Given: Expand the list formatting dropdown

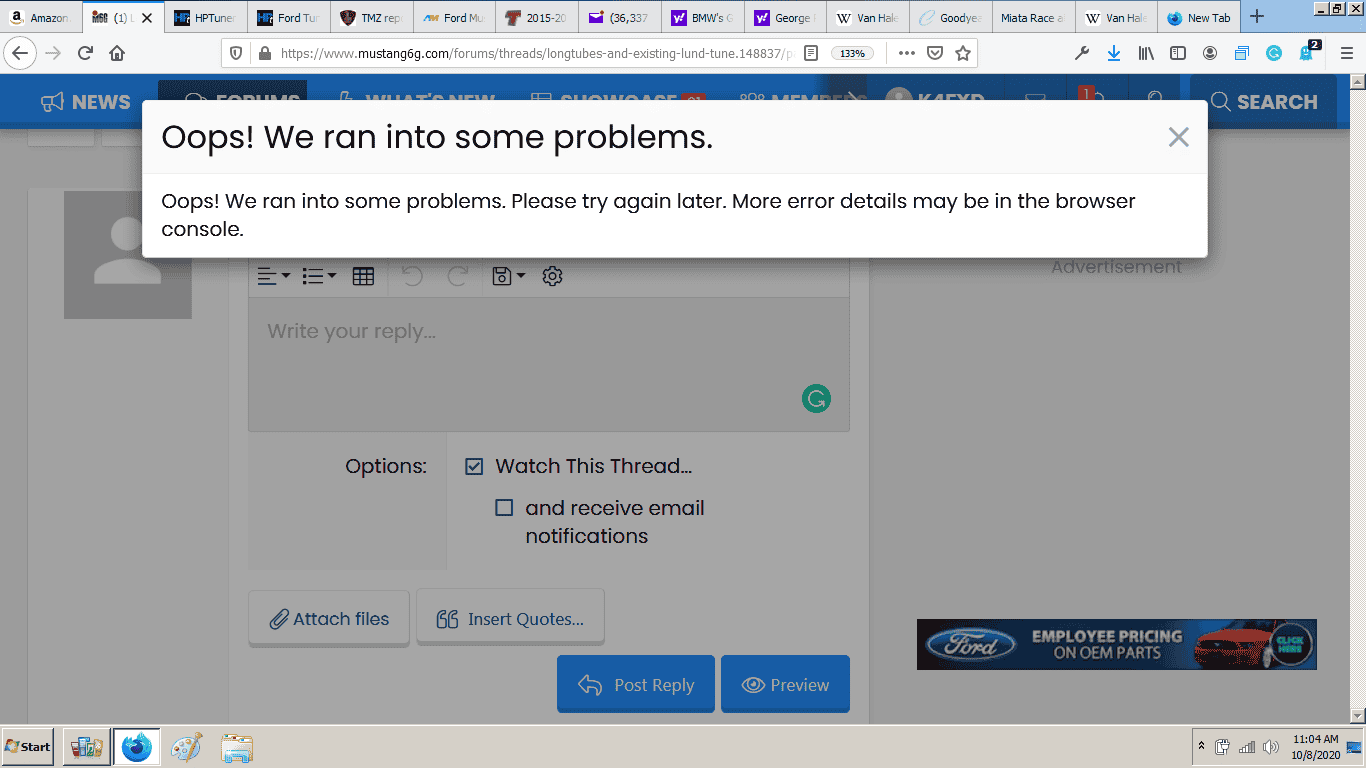Looking at the screenshot, I should (x=319, y=276).
